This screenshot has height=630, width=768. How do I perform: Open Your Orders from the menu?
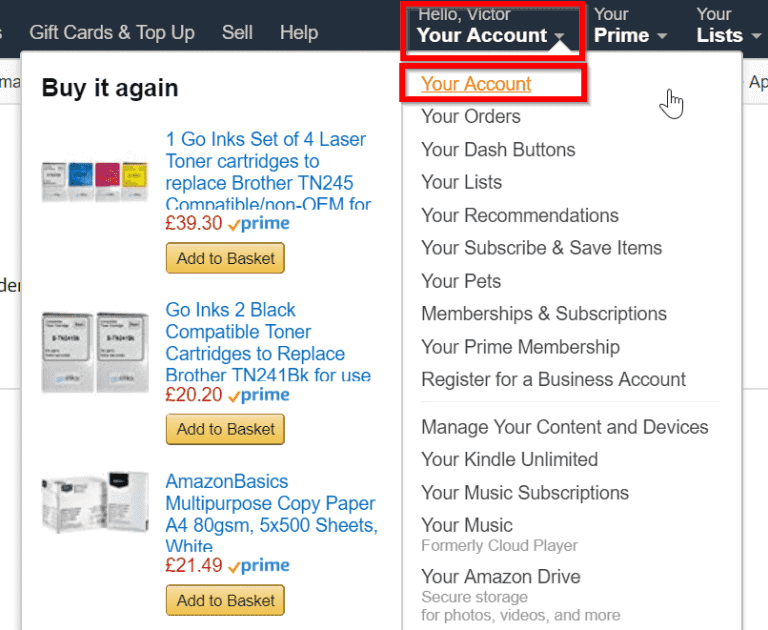coord(471,117)
